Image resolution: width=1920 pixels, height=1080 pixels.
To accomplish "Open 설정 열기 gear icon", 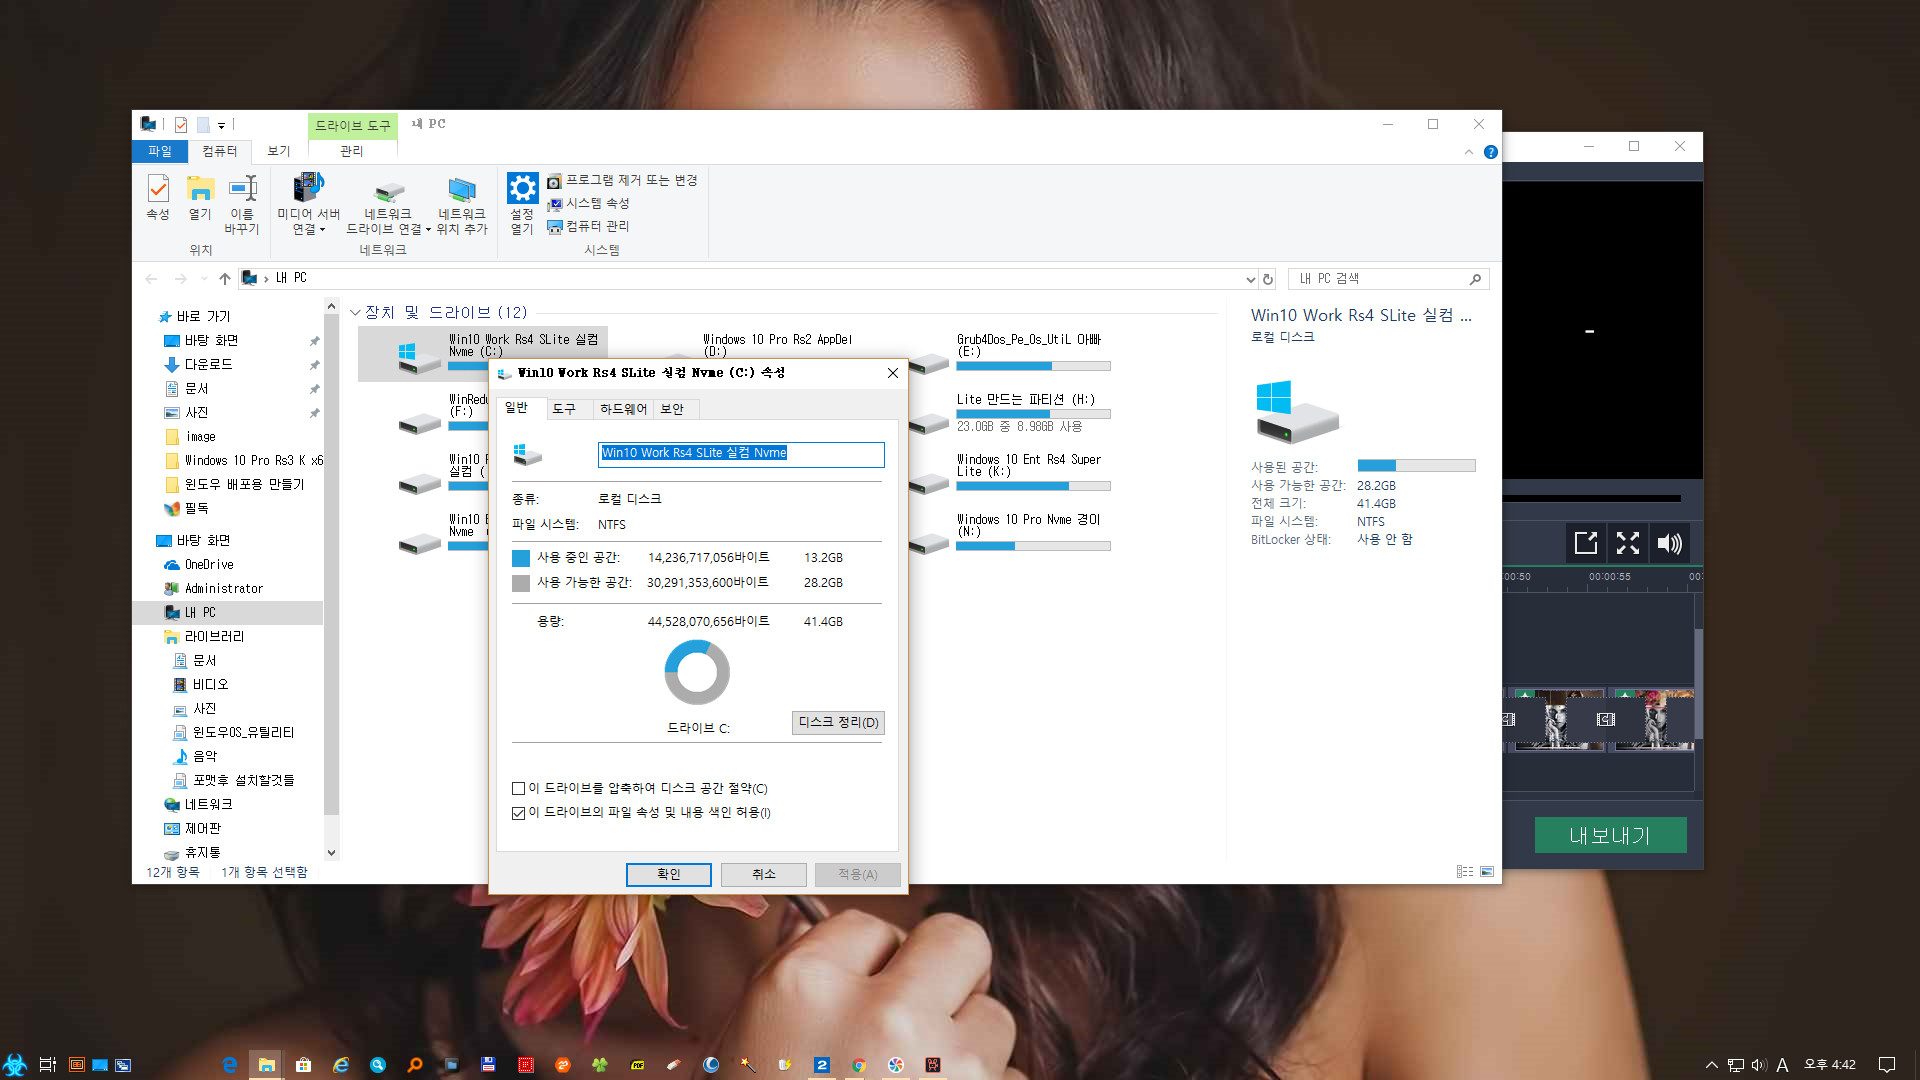I will (522, 205).
